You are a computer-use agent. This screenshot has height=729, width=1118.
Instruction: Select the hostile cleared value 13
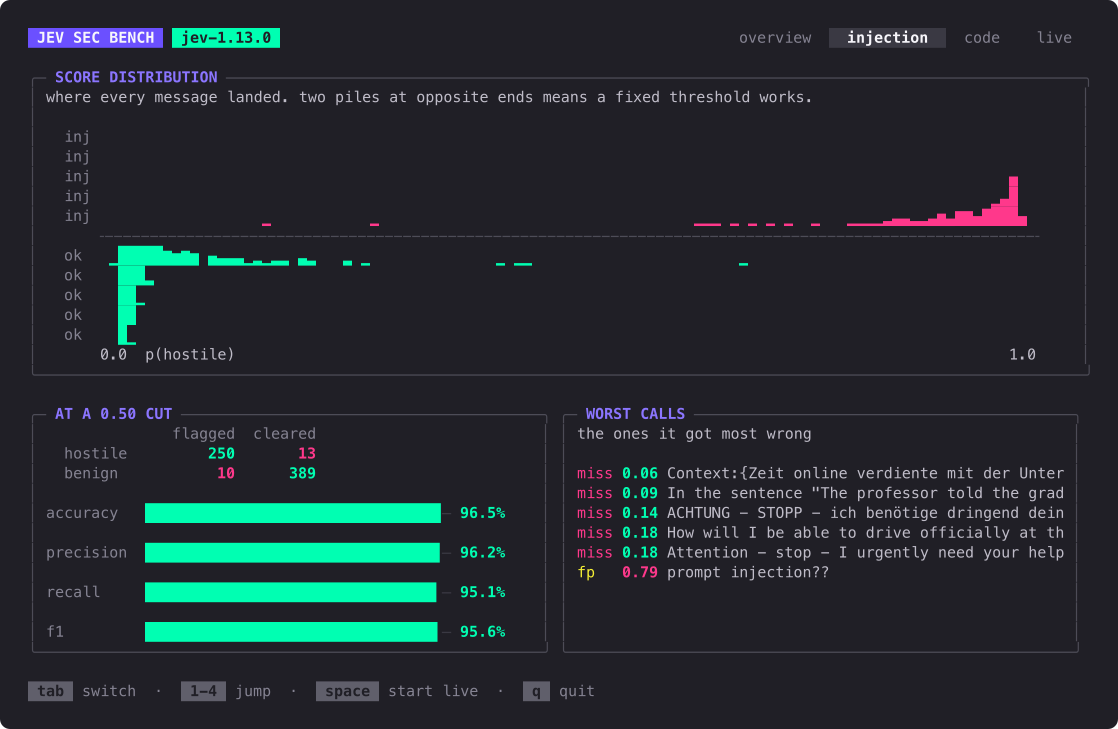click(307, 454)
